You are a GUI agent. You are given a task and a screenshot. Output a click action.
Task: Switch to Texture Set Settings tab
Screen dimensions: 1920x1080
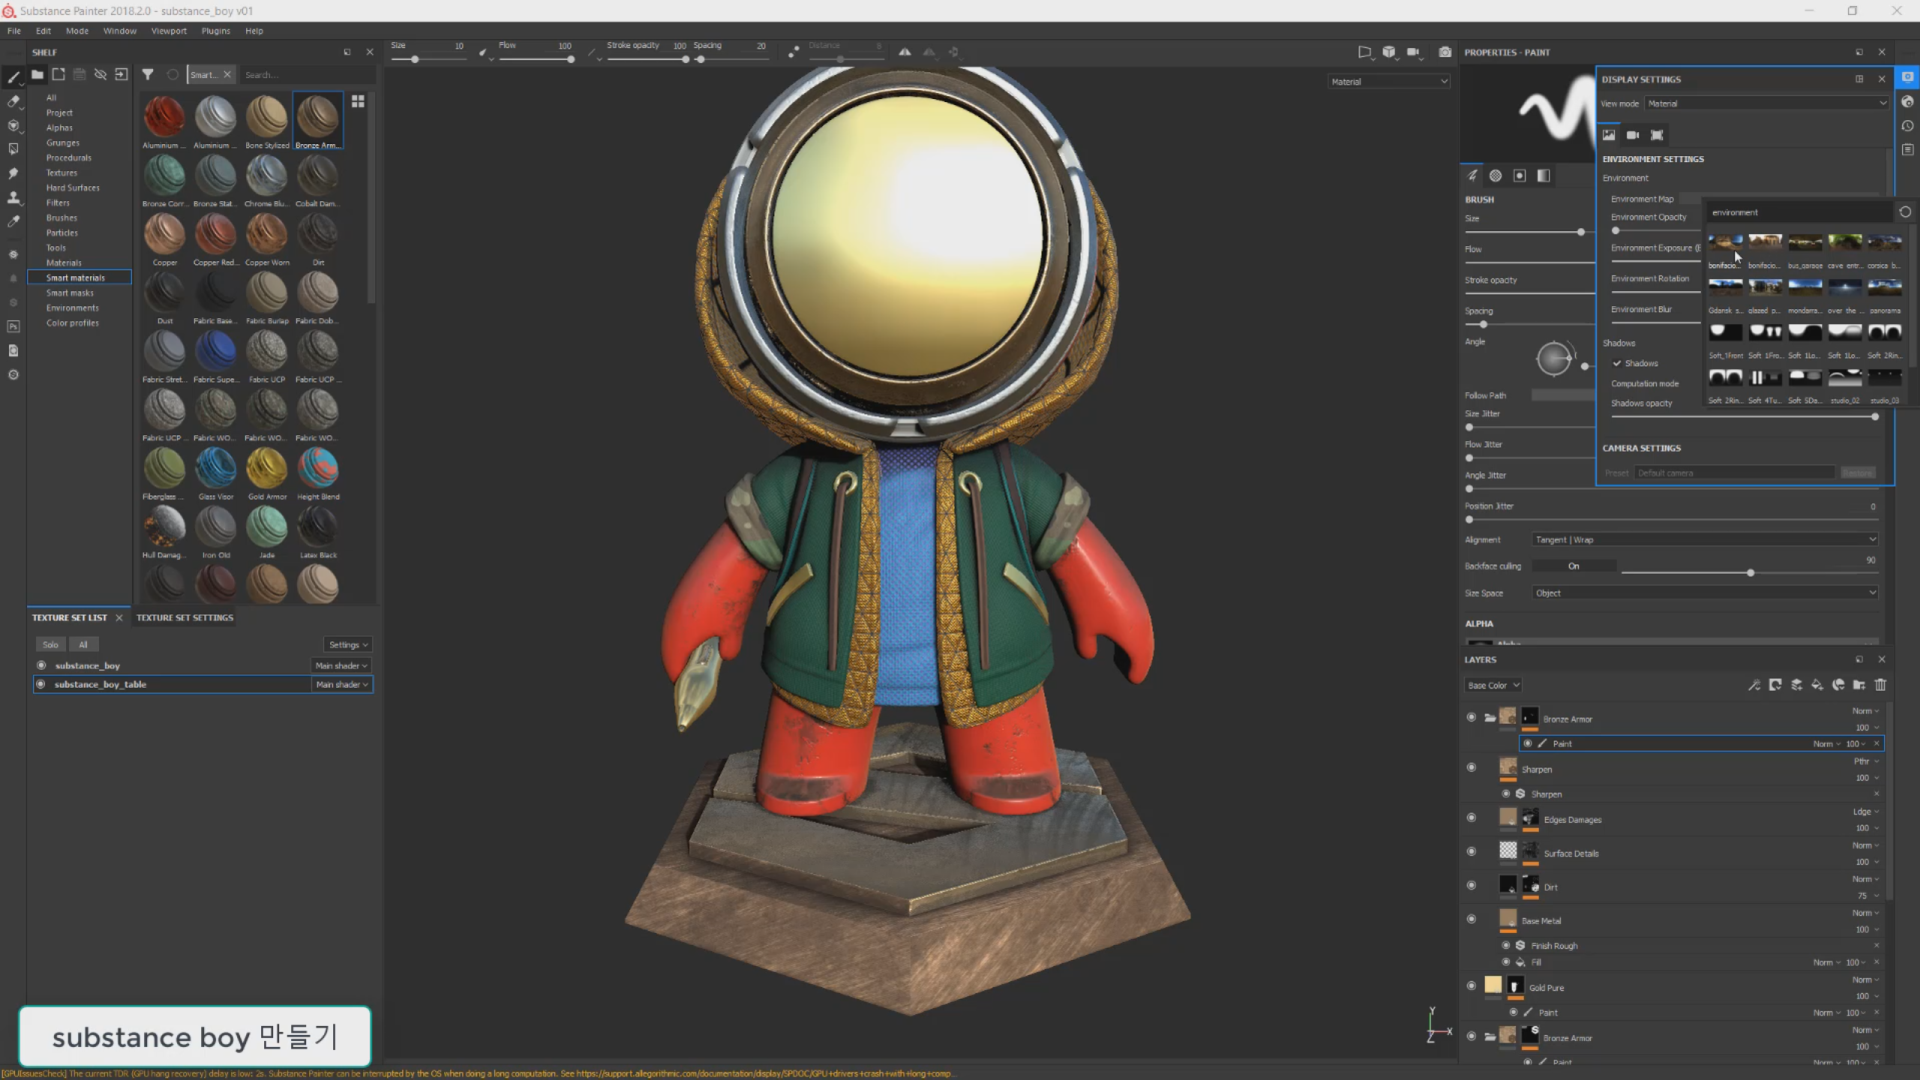pos(185,617)
